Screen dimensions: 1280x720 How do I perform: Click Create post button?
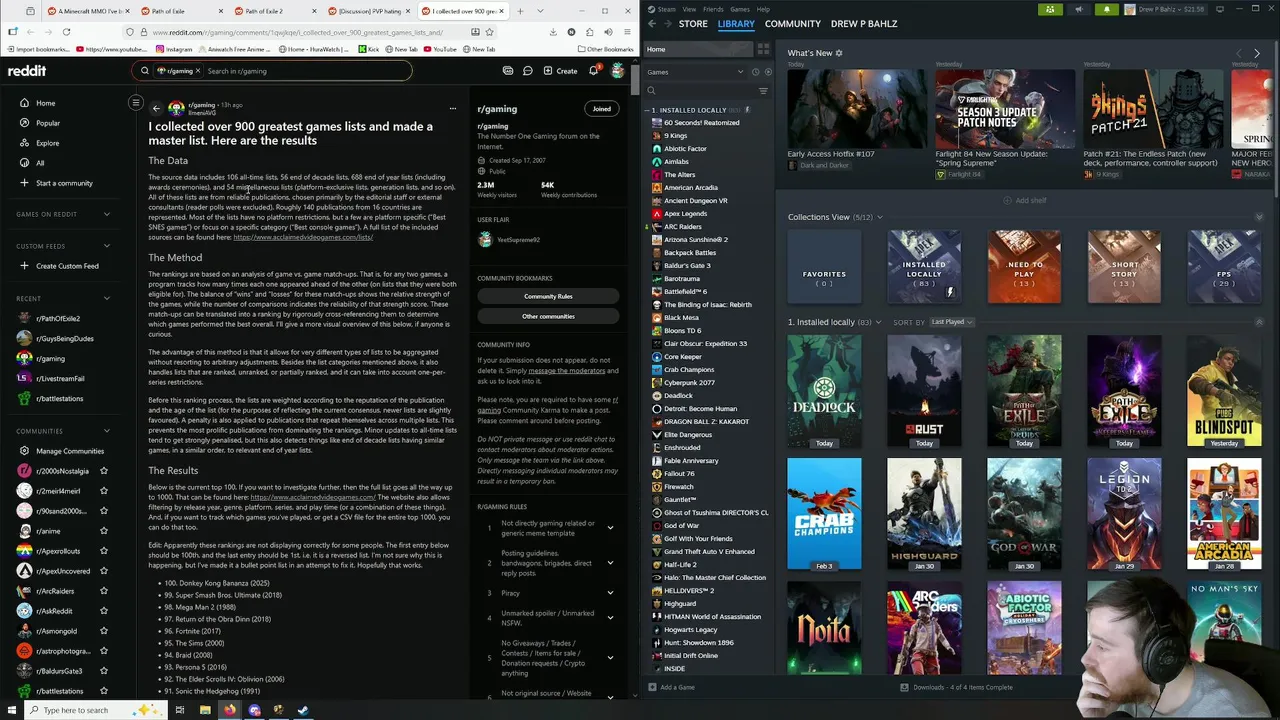tap(560, 71)
